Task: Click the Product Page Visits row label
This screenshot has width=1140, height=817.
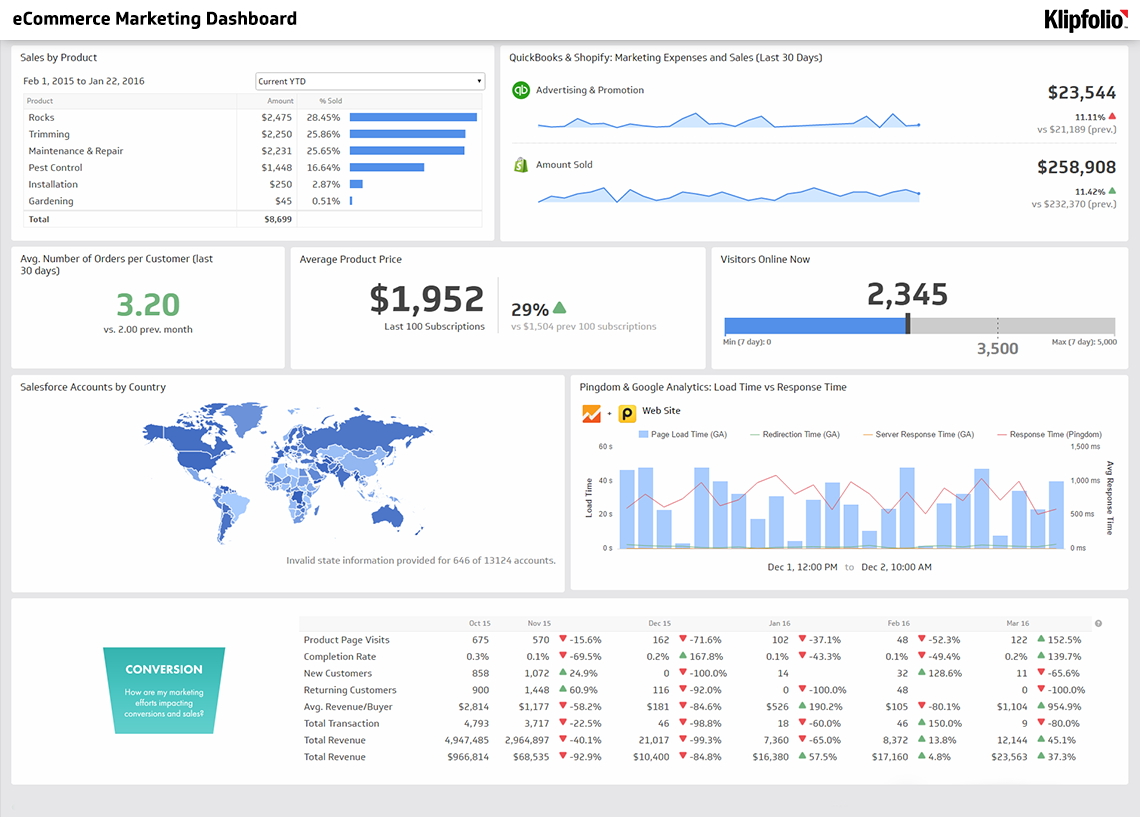Action: coord(346,640)
